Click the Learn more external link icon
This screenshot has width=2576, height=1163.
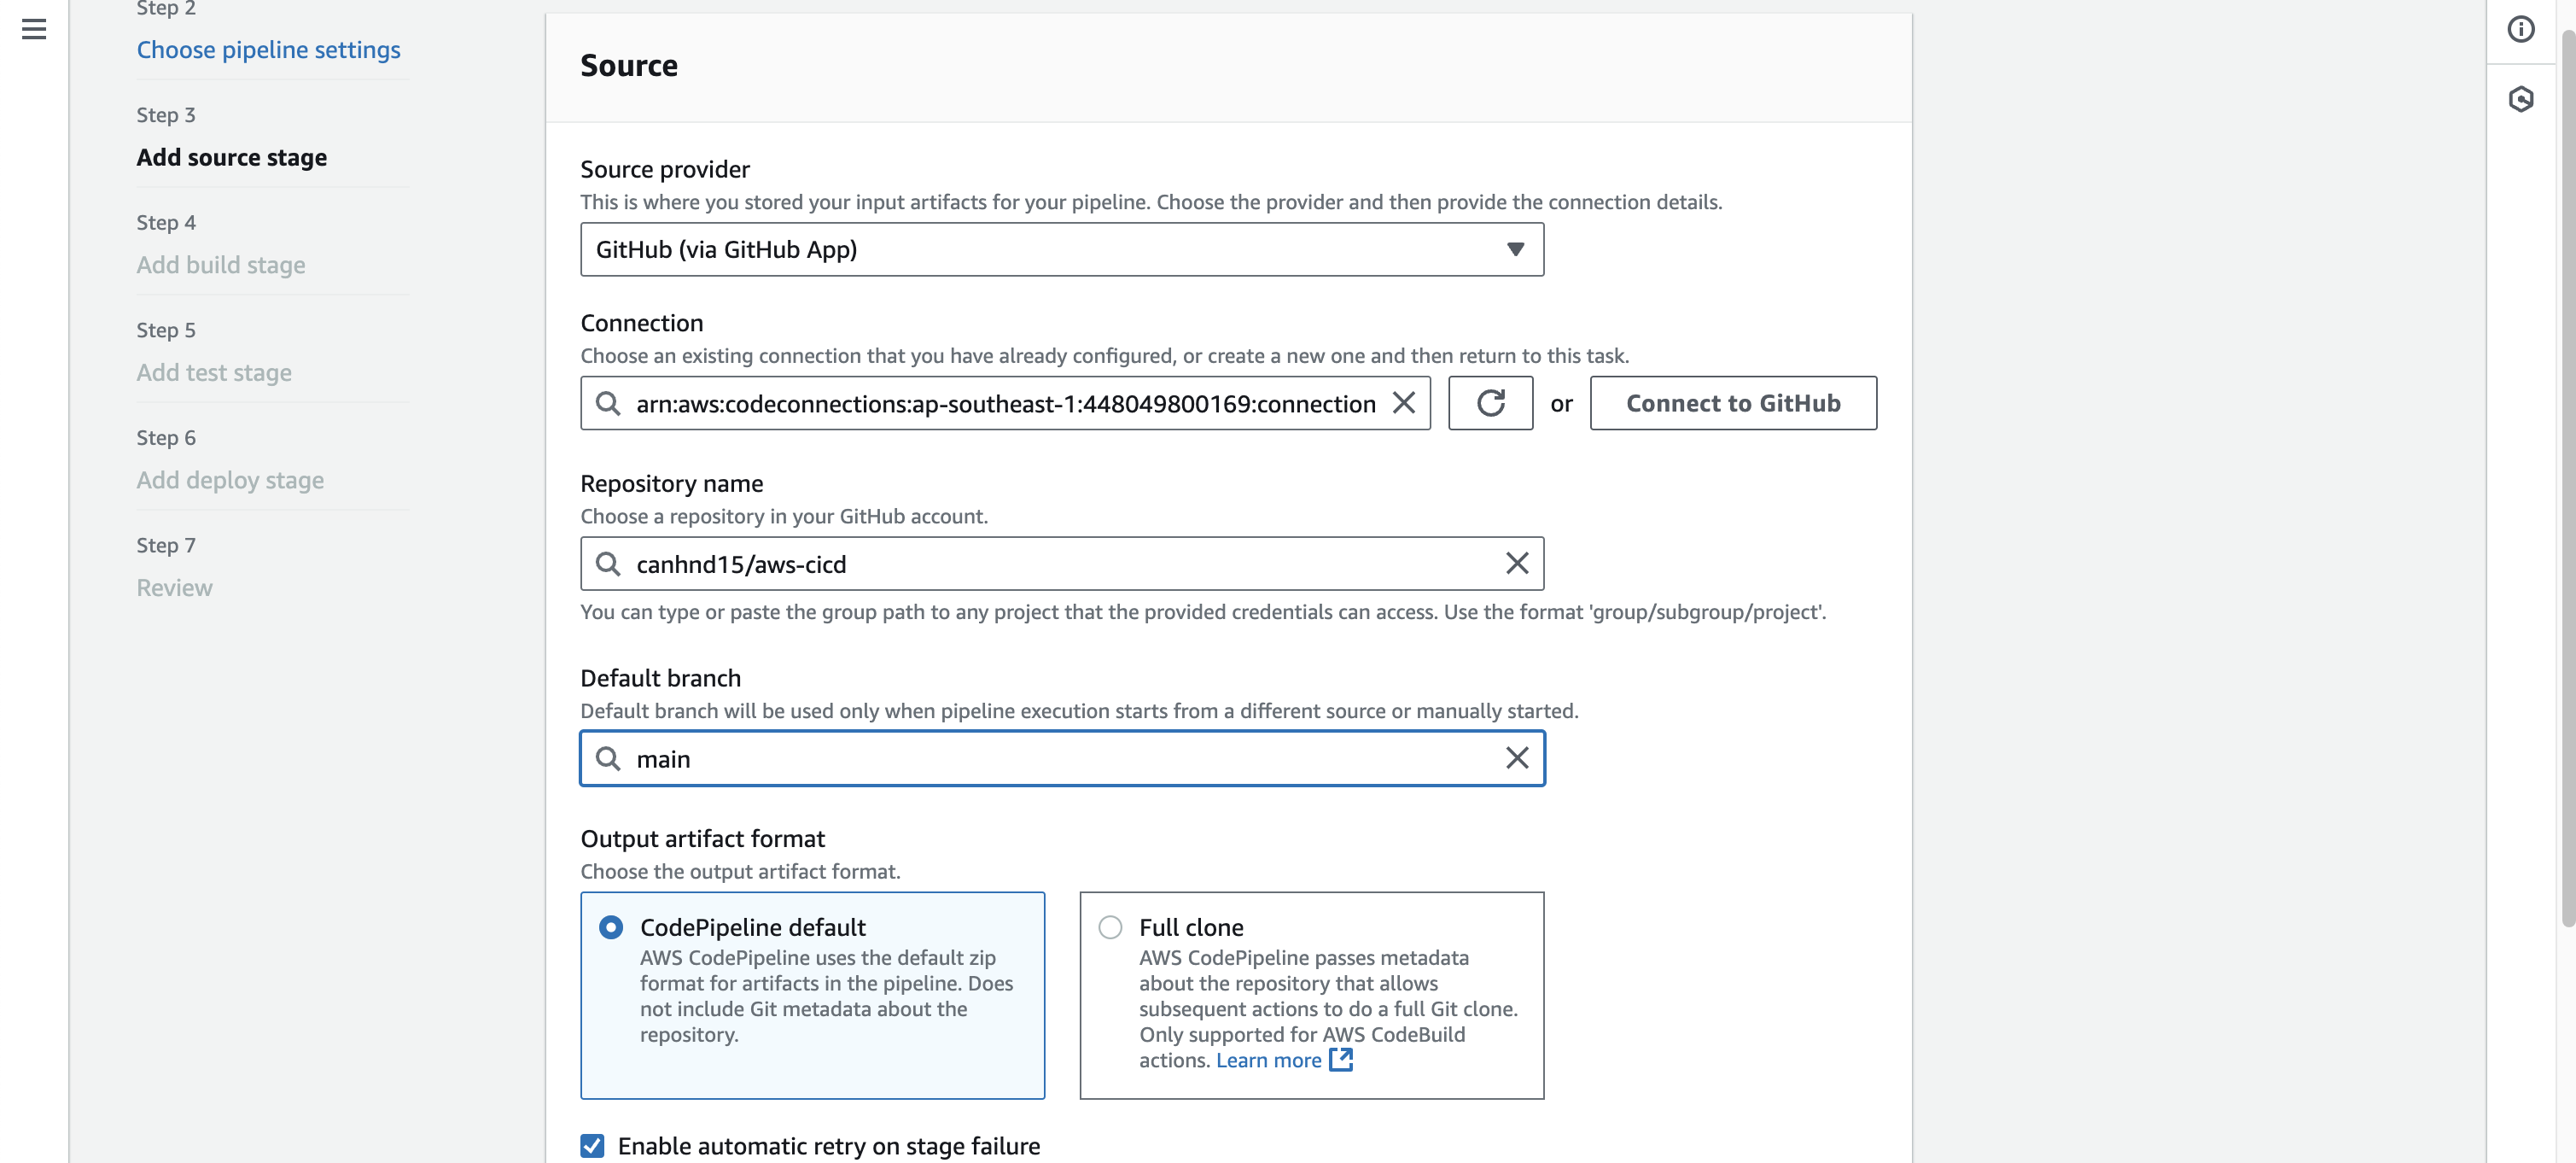1341,1060
